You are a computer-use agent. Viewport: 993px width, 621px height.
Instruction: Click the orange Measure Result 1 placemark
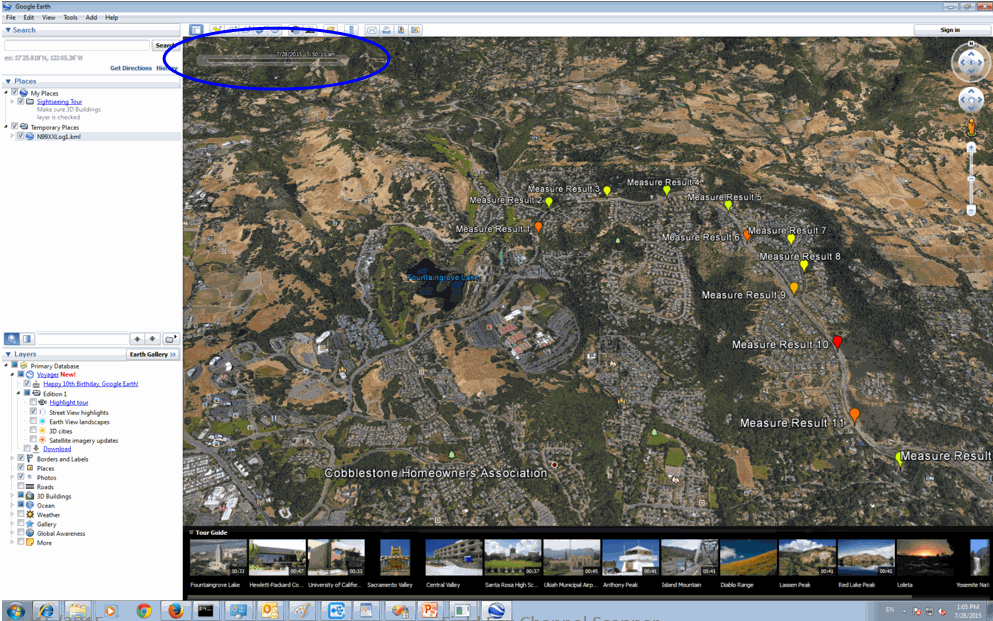tap(538, 227)
